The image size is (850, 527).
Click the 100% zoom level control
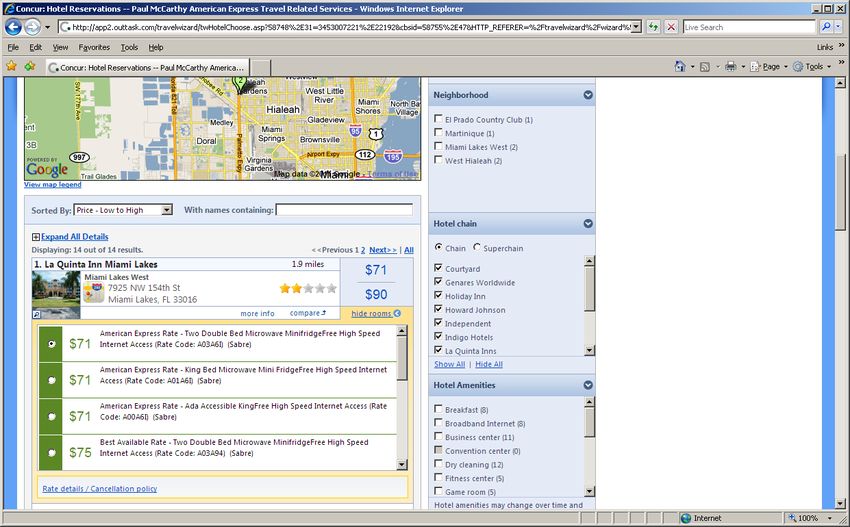[808, 518]
